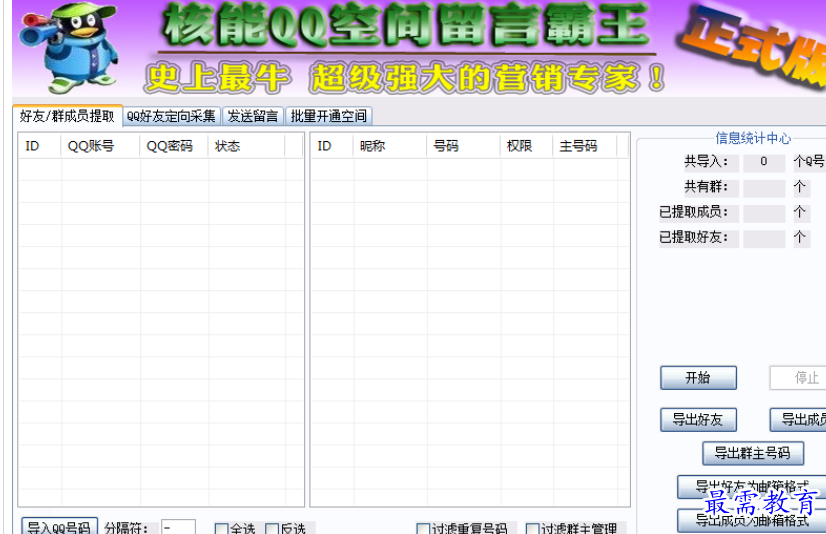Click the 共导入 count field
The width and height of the screenshot is (826, 534).
click(x=764, y=162)
